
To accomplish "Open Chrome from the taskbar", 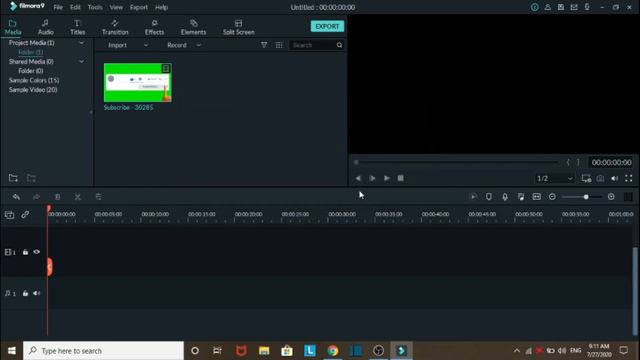I will click(333, 351).
